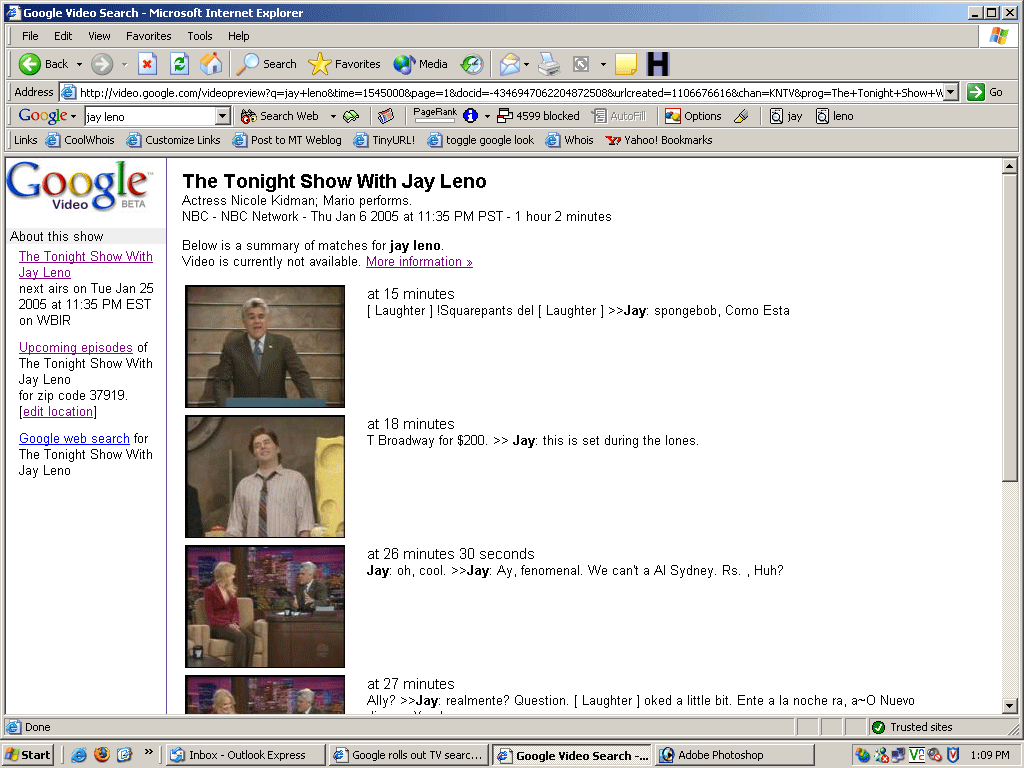Open the Google toolbar search box dropdown

pos(223,116)
